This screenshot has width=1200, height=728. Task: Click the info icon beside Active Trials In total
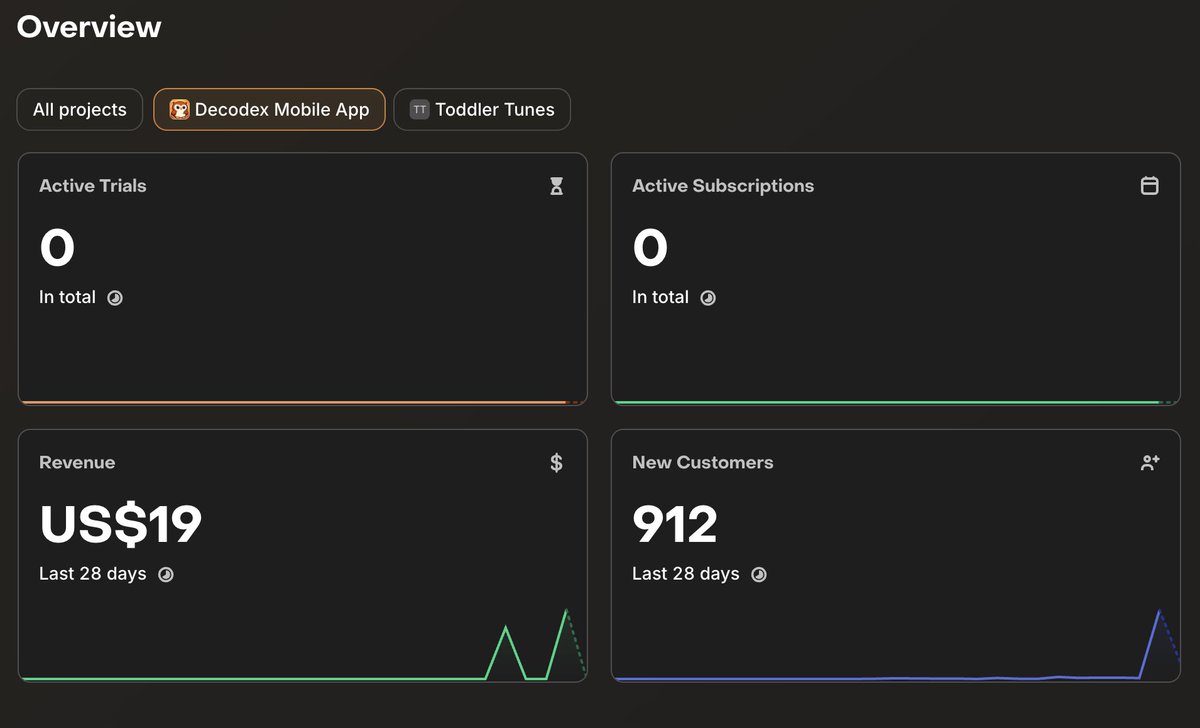(x=115, y=298)
